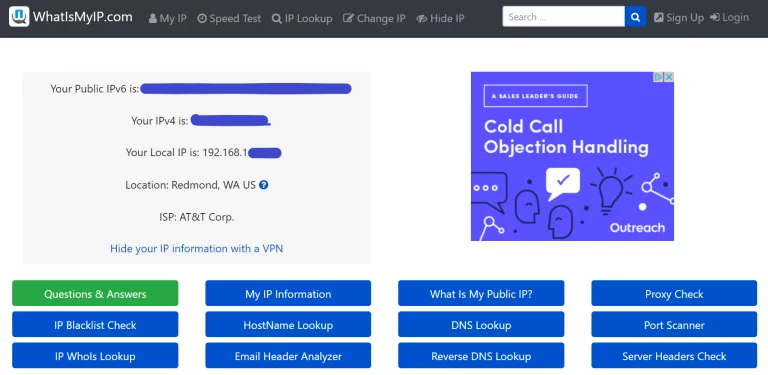
Task: Click Sign Up link
Action: coord(679,18)
